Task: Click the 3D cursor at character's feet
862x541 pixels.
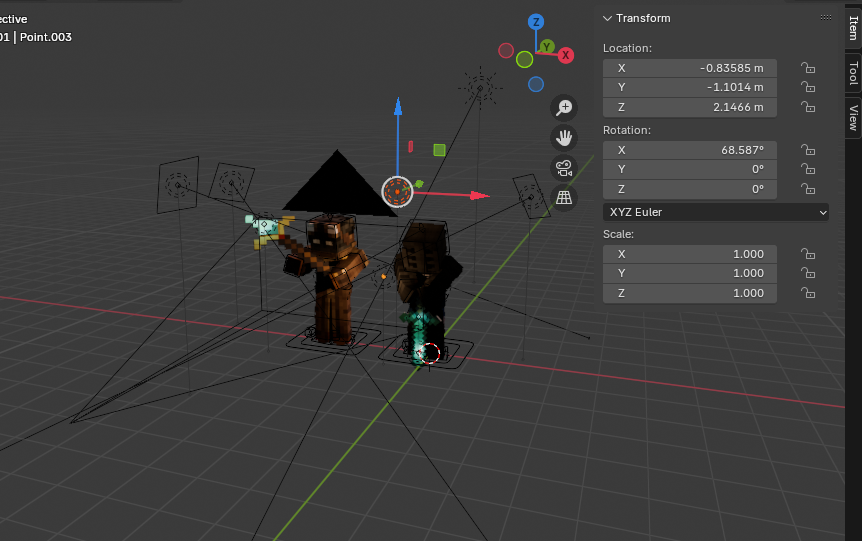Action: point(428,354)
